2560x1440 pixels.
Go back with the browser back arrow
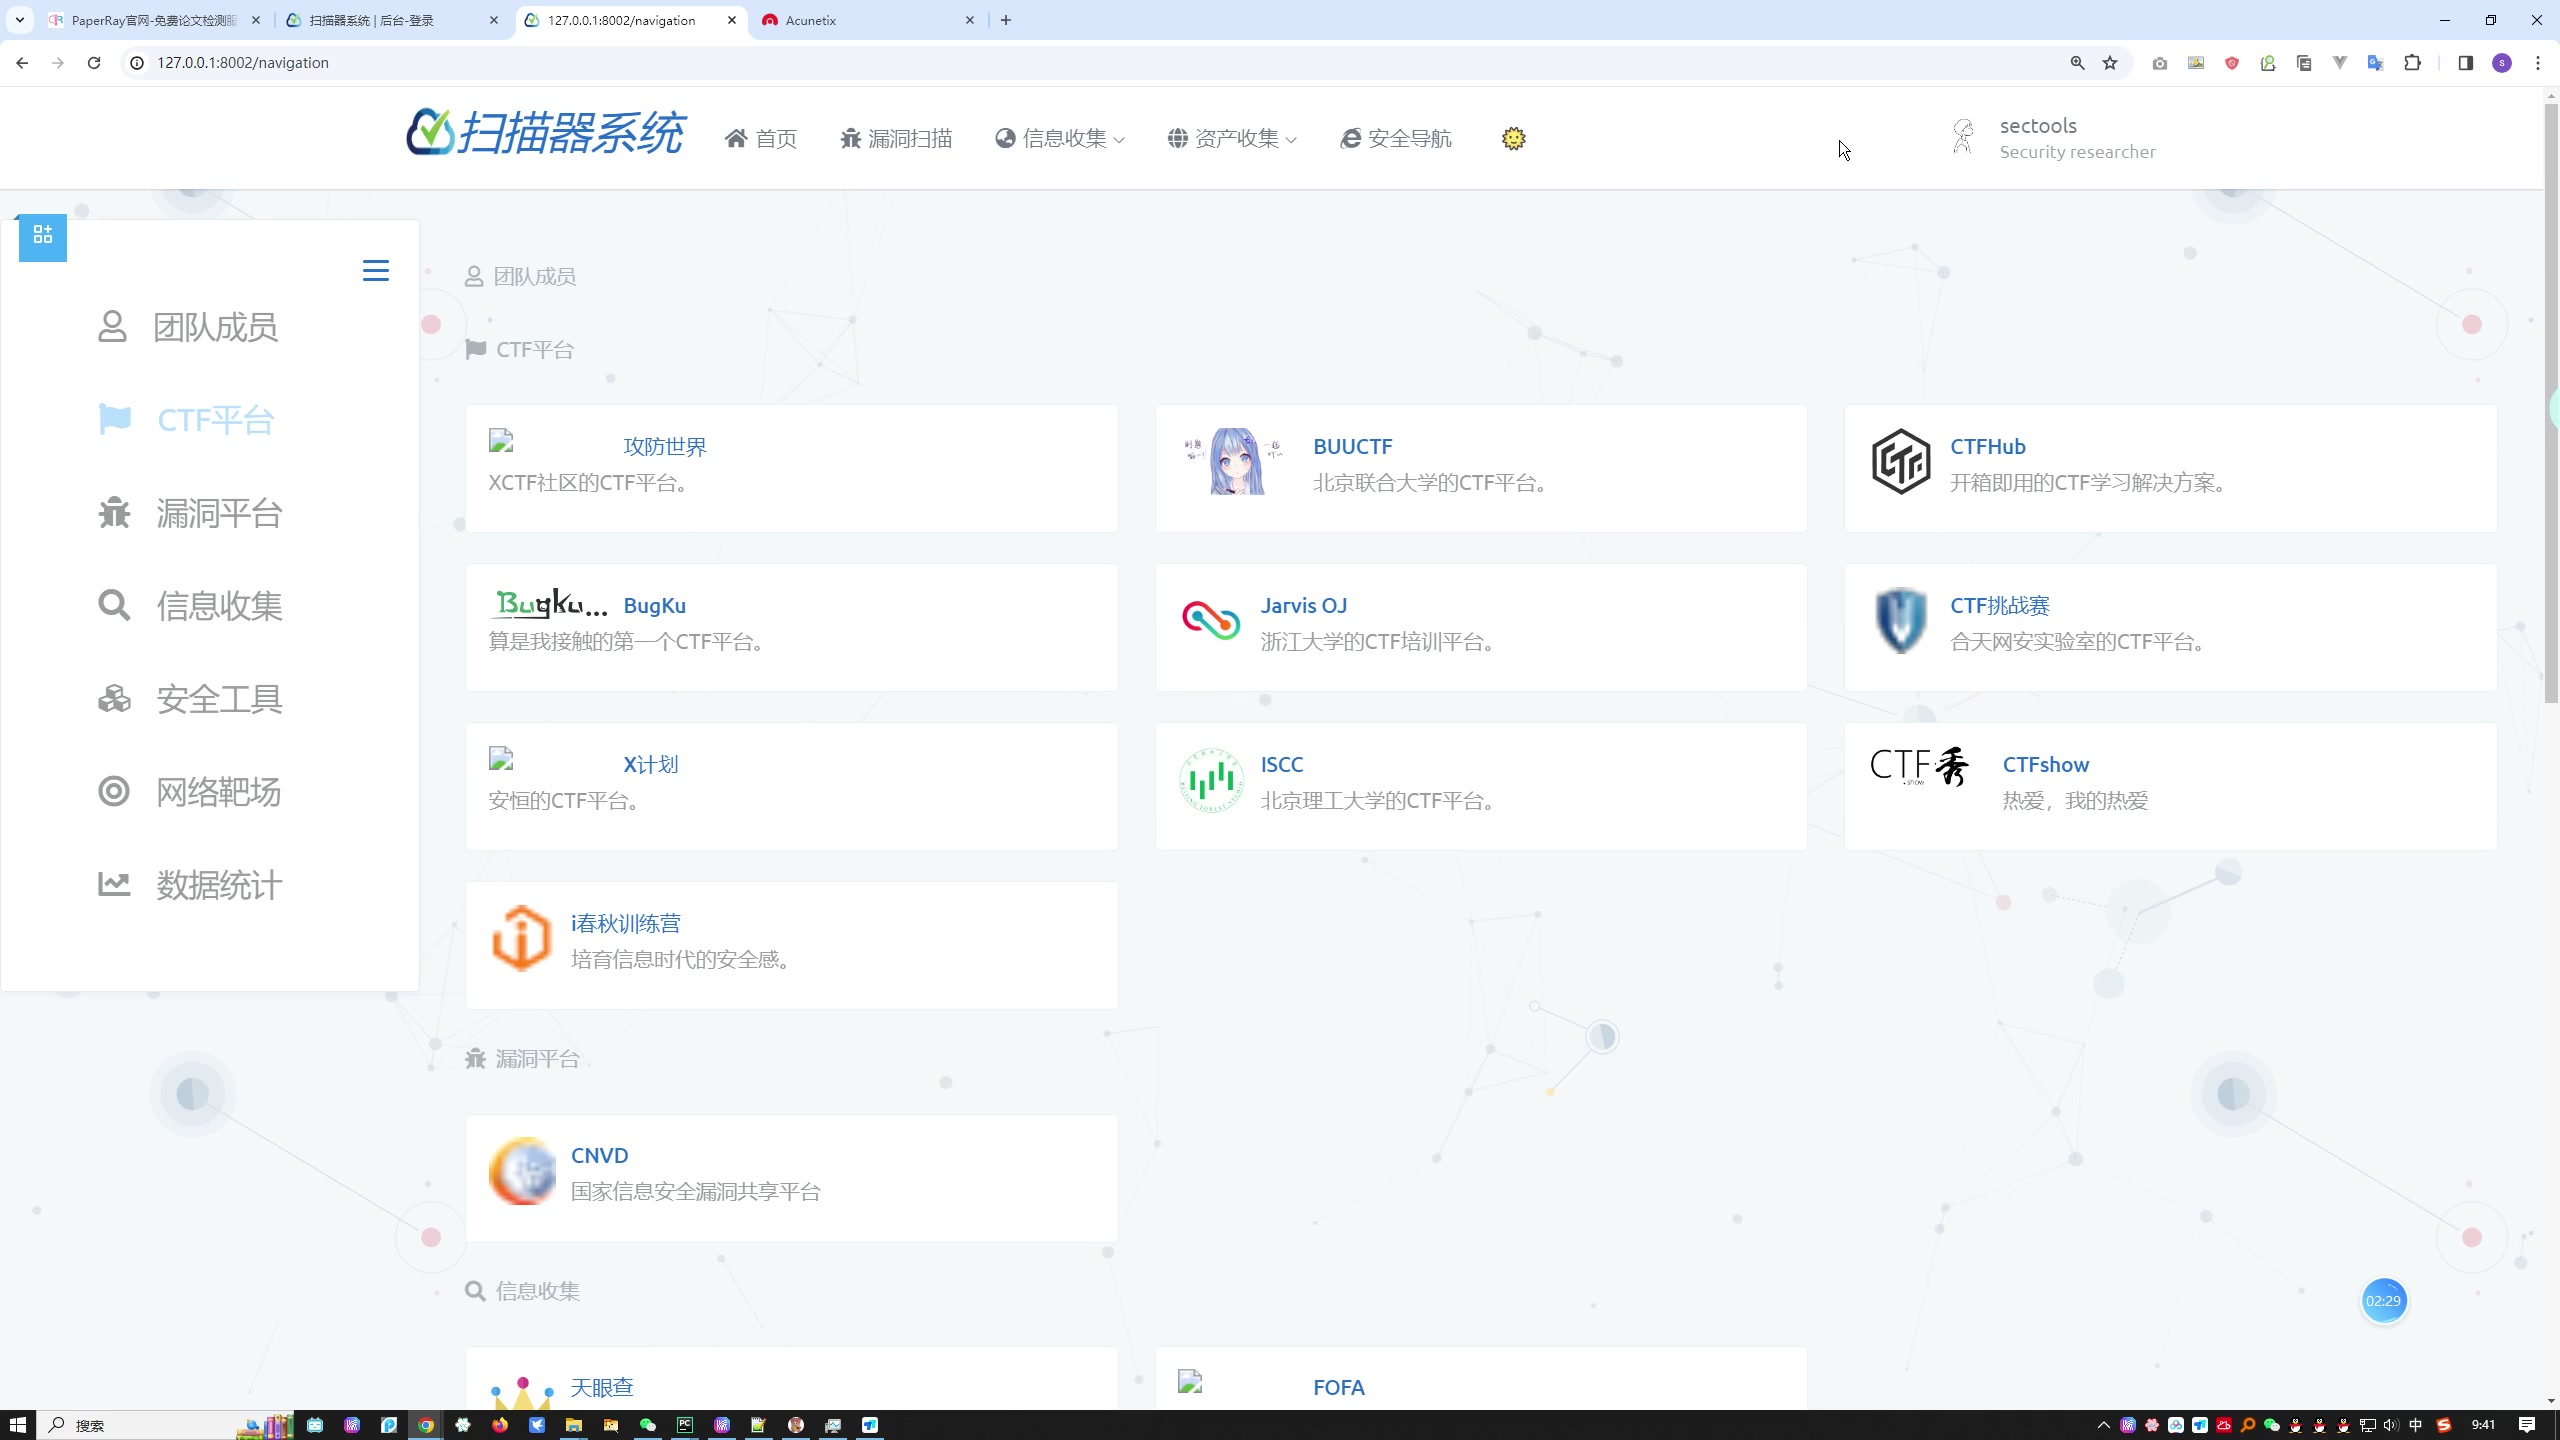22,63
